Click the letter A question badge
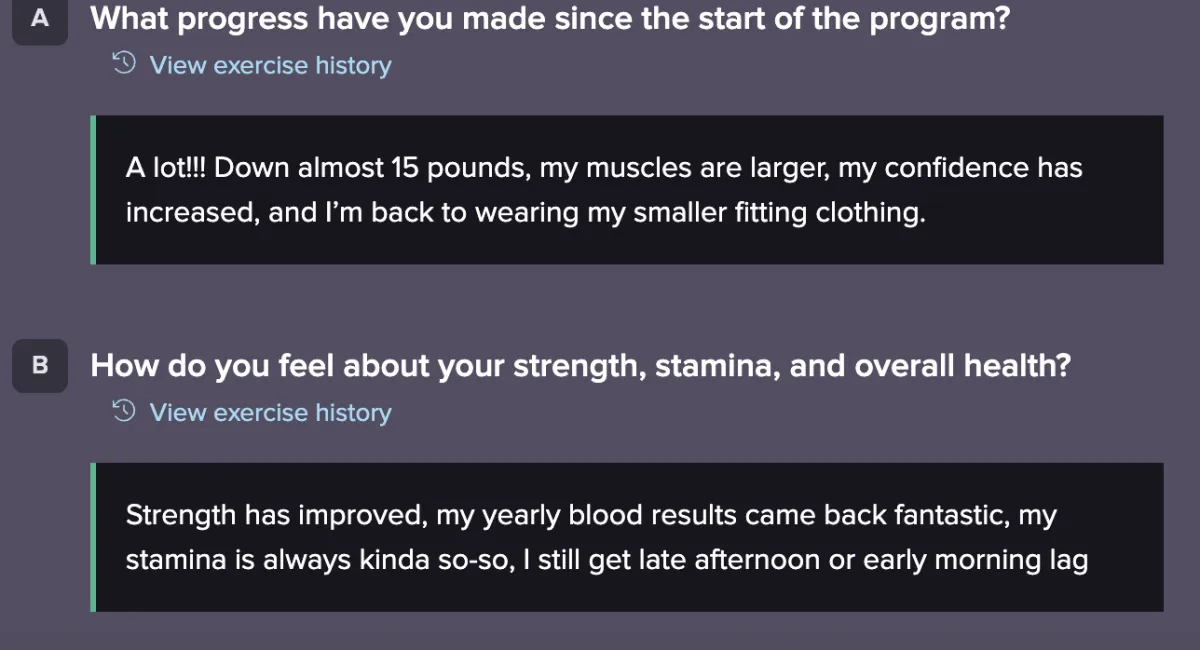This screenshot has height=650, width=1200. [40, 19]
